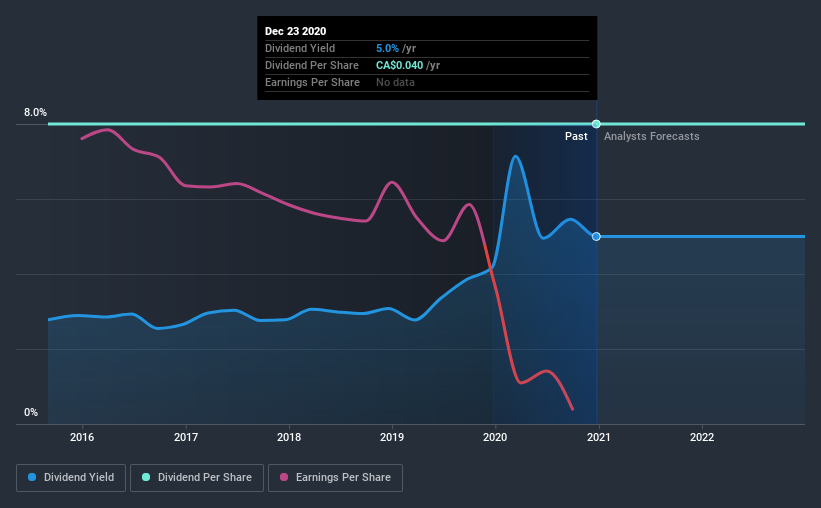Click the tooltip date 'Dec 23 2020'

[x=295, y=31]
